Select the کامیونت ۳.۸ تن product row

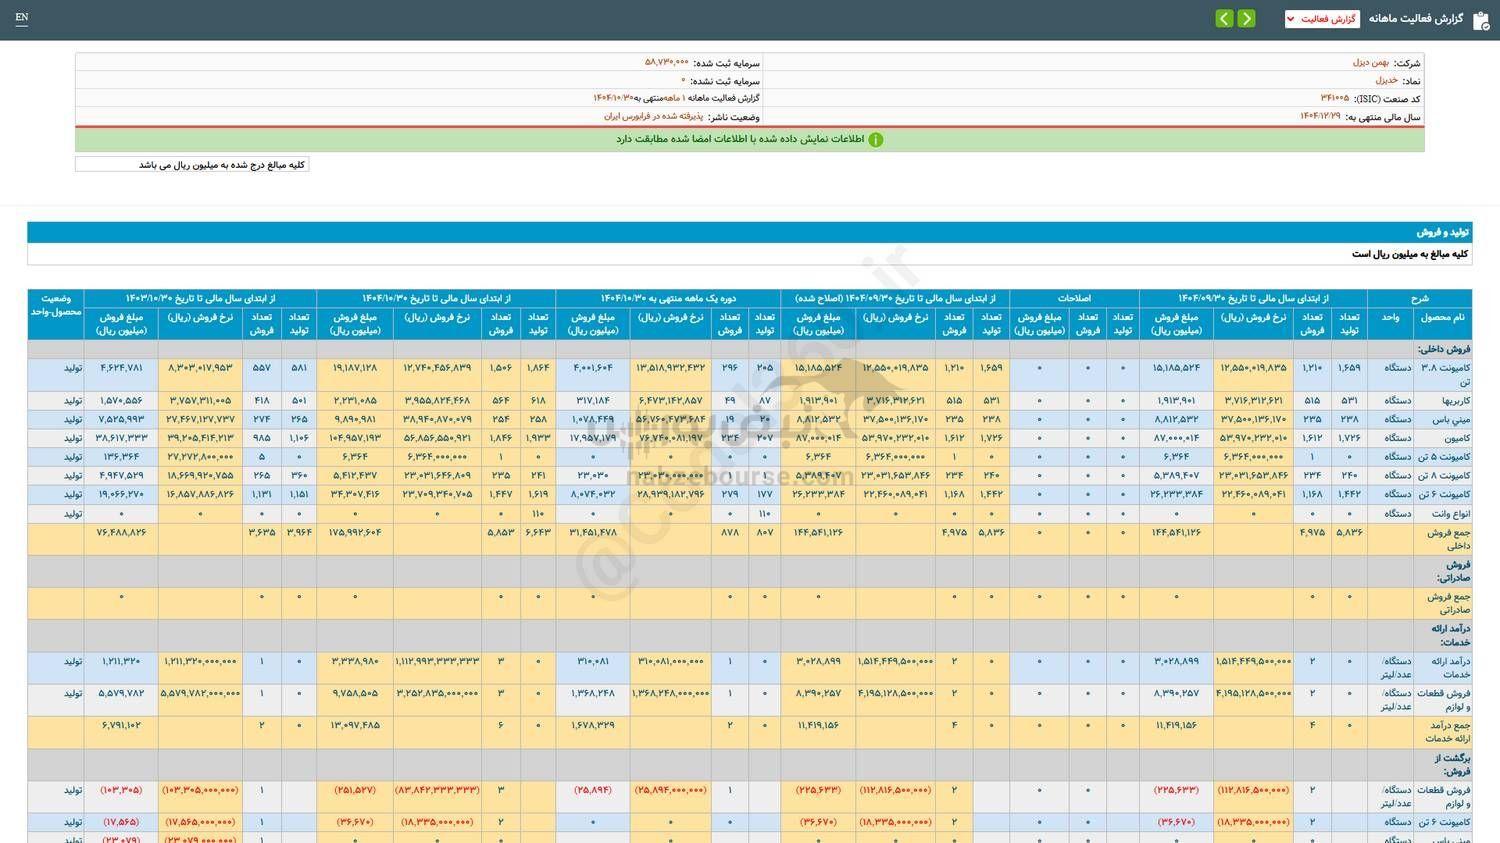coord(1444,374)
